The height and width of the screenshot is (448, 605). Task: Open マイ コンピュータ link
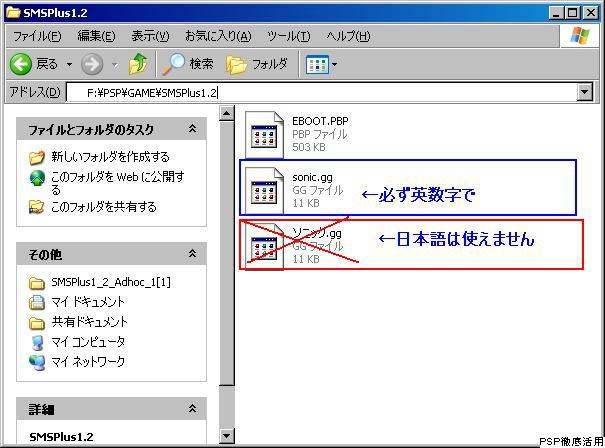pos(88,341)
